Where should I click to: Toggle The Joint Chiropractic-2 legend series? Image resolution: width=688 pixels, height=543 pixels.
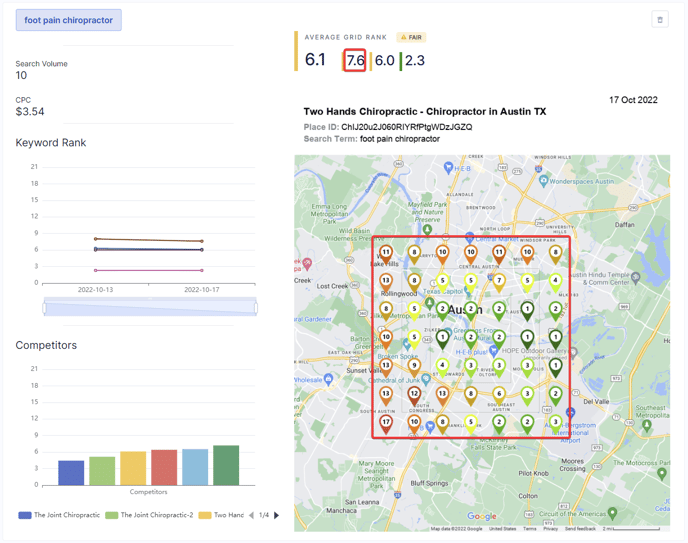[150, 515]
